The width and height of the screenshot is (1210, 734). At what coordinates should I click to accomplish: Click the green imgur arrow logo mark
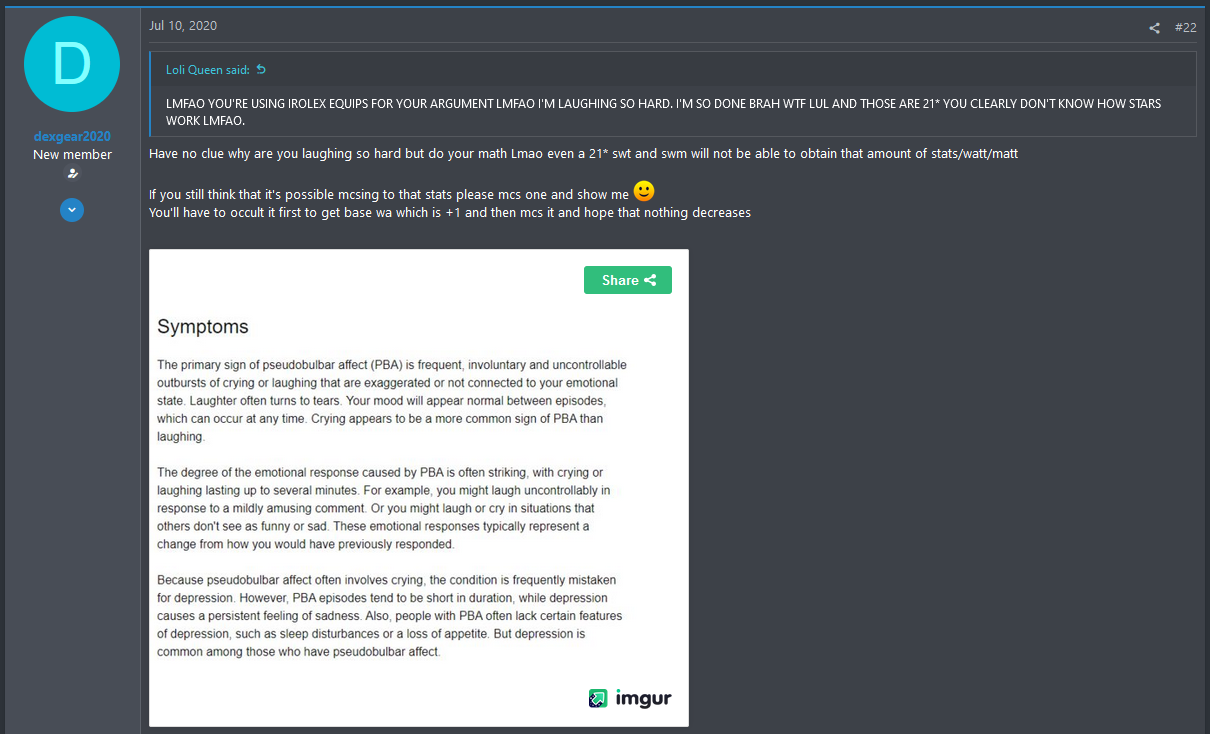click(598, 698)
